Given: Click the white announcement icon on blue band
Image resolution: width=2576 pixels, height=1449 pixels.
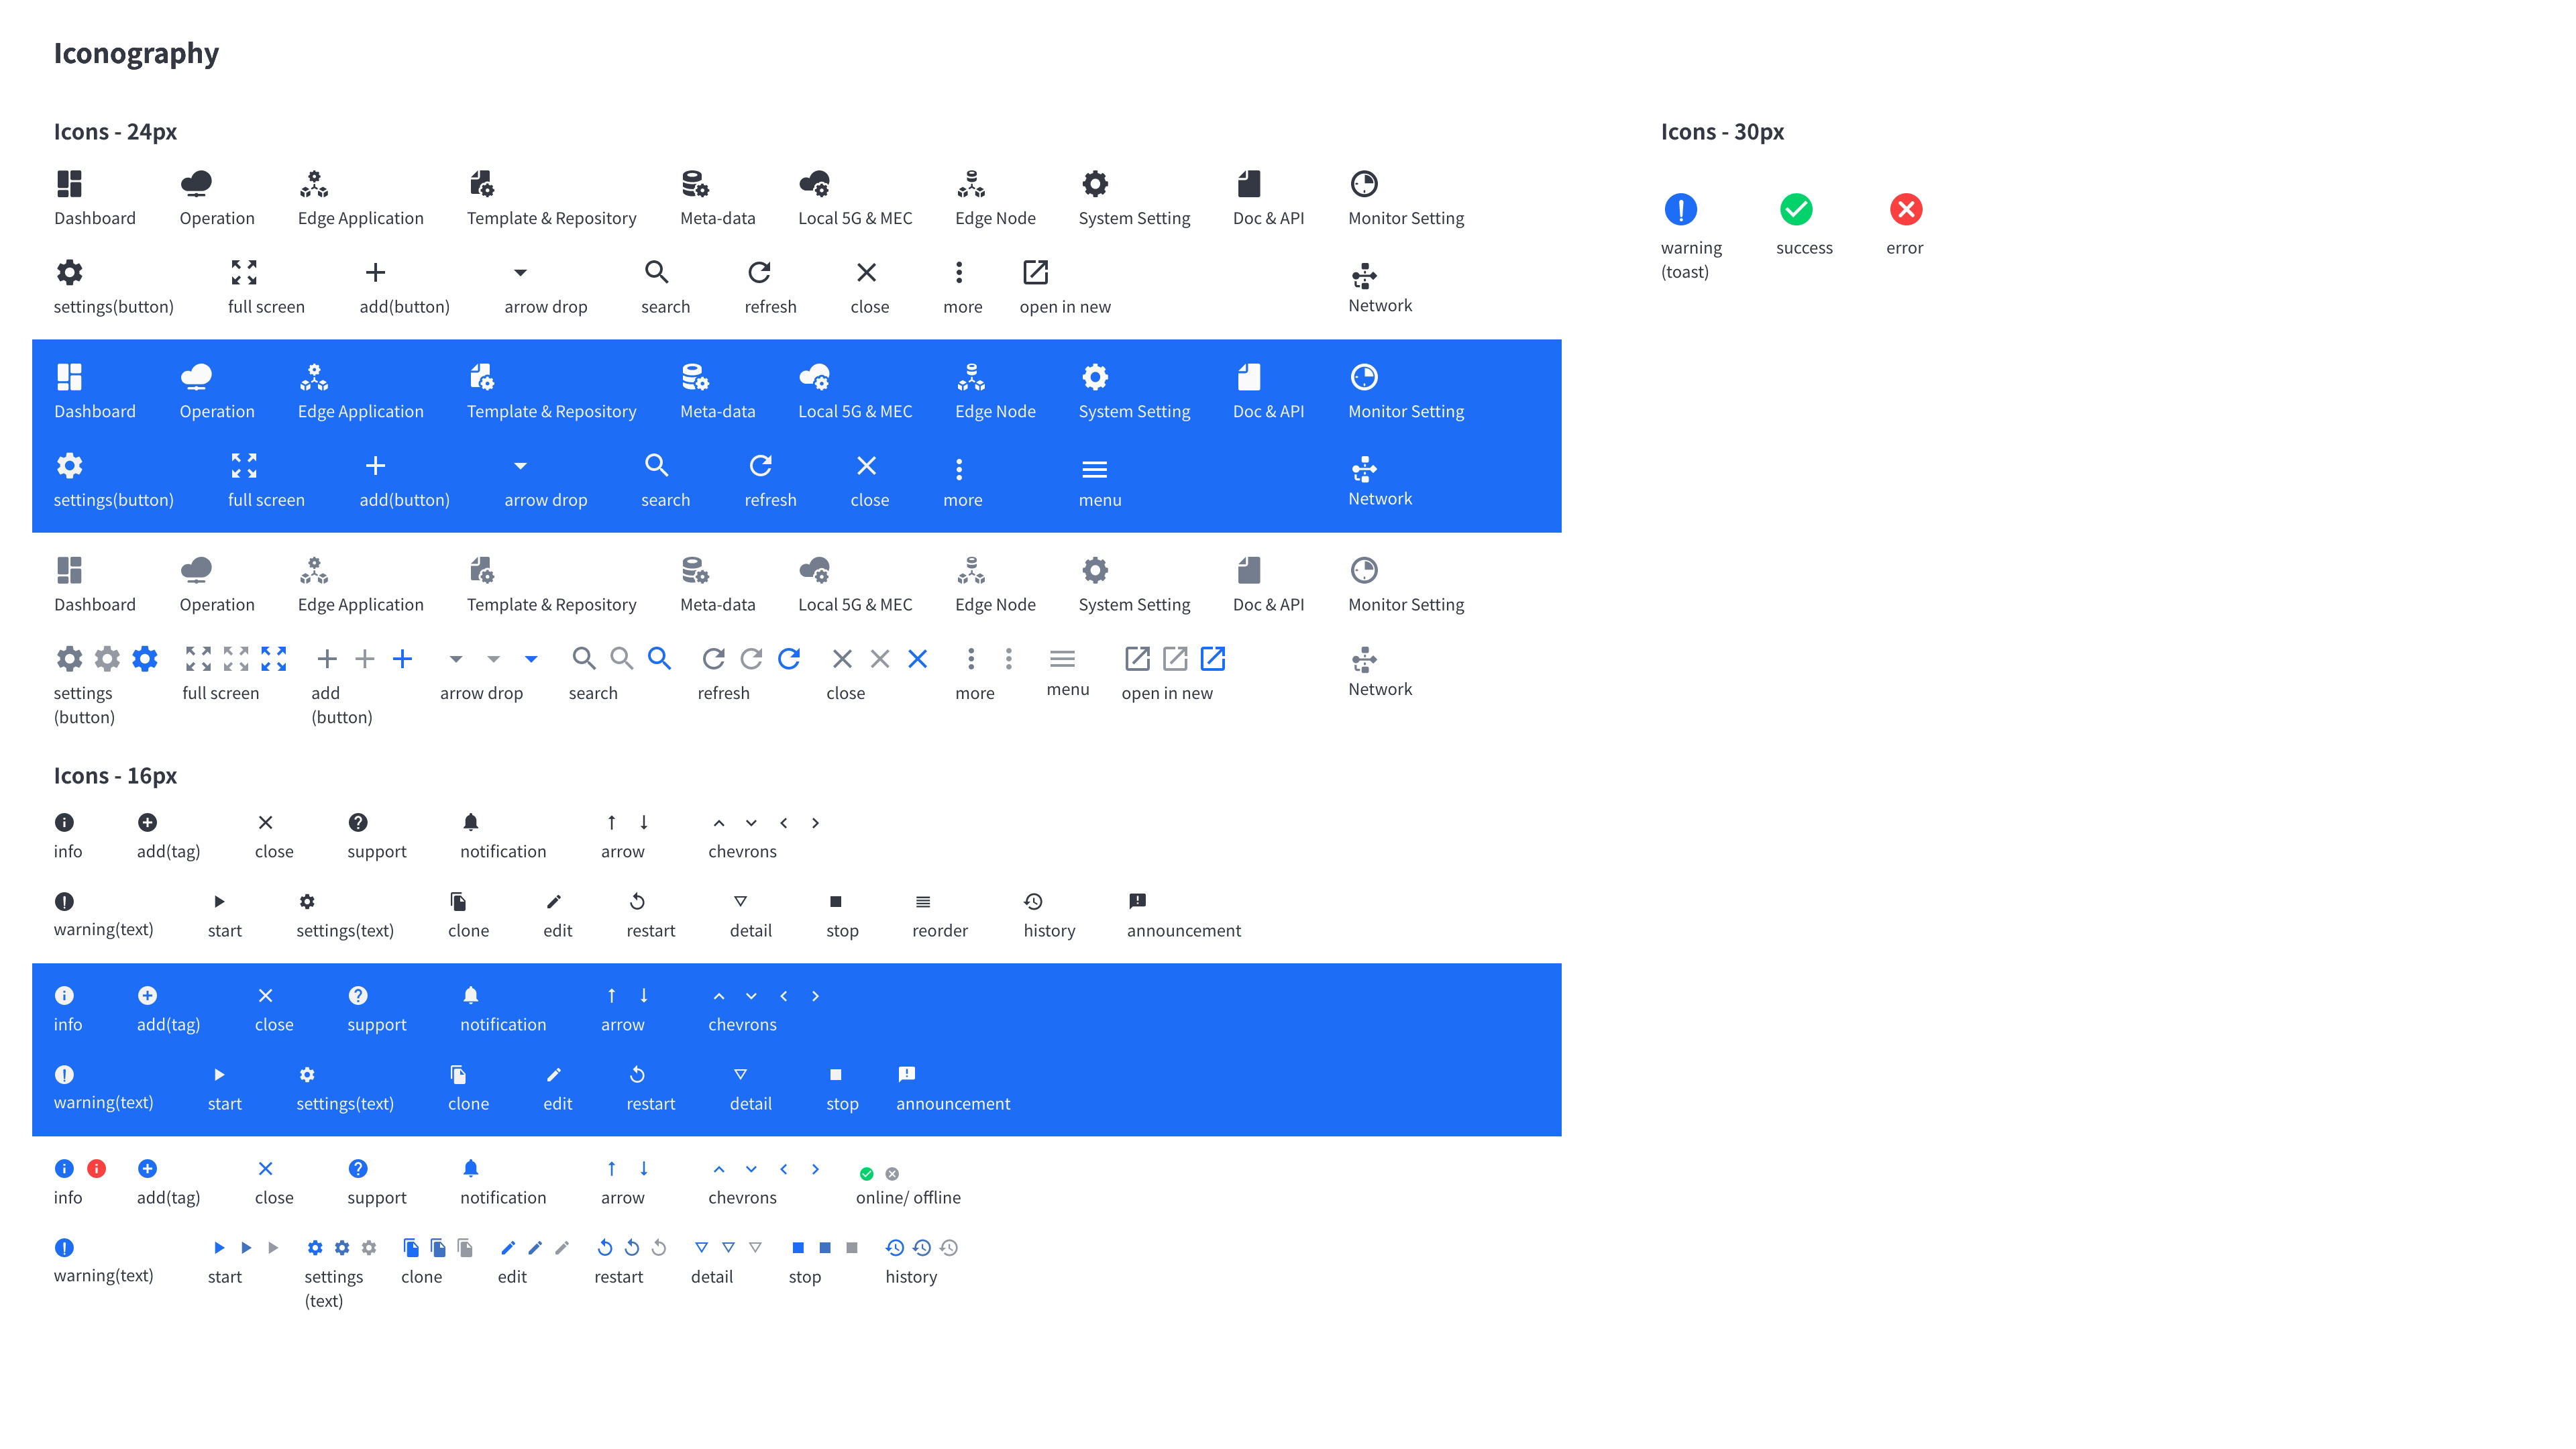Looking at the screenshot, I should point(906,1074).
